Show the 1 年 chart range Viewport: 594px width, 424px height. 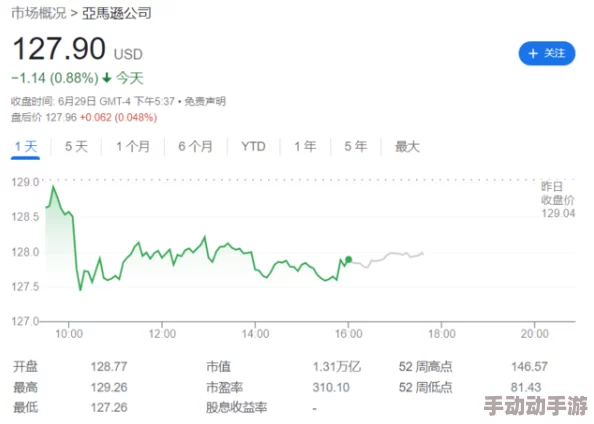point(305,146)
